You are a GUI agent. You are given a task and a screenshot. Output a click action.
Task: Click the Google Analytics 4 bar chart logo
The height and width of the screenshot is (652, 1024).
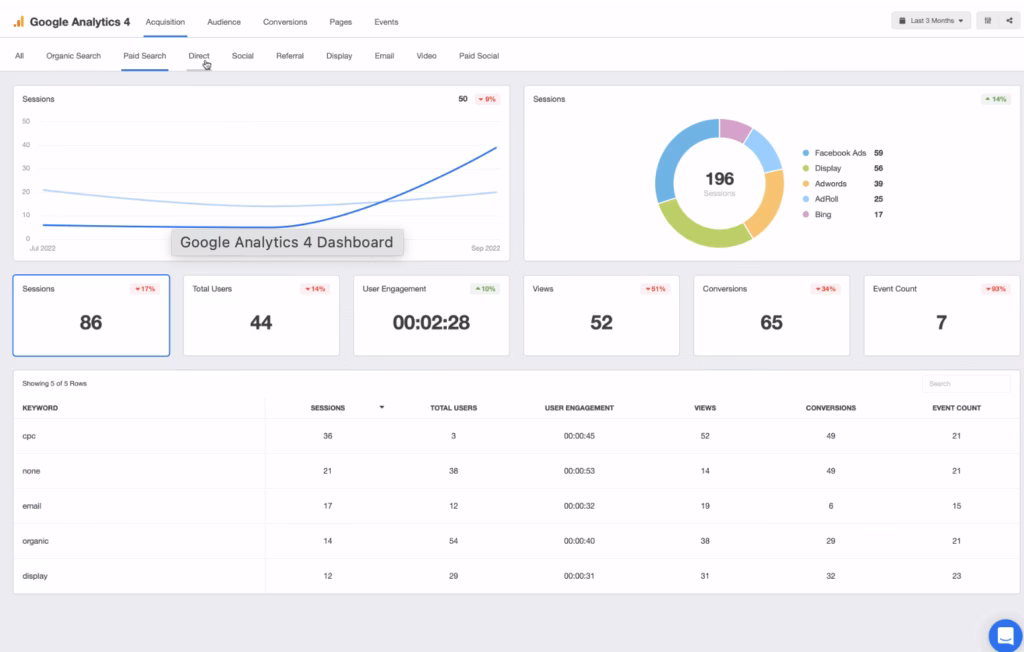(x=20, y=21)
